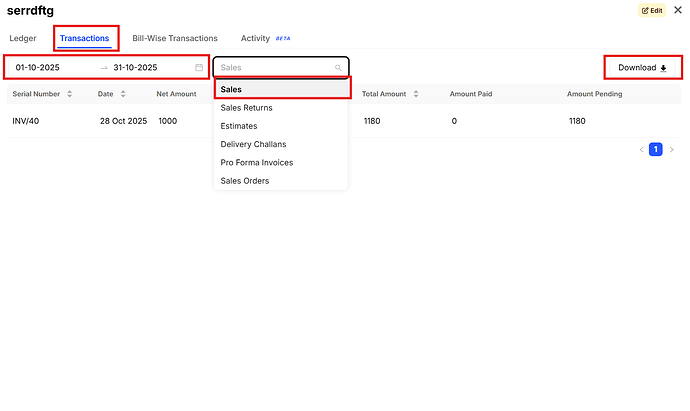Switch to Transactions tab
The width and height of the screenshot is (690, 411).
[84, 38]
